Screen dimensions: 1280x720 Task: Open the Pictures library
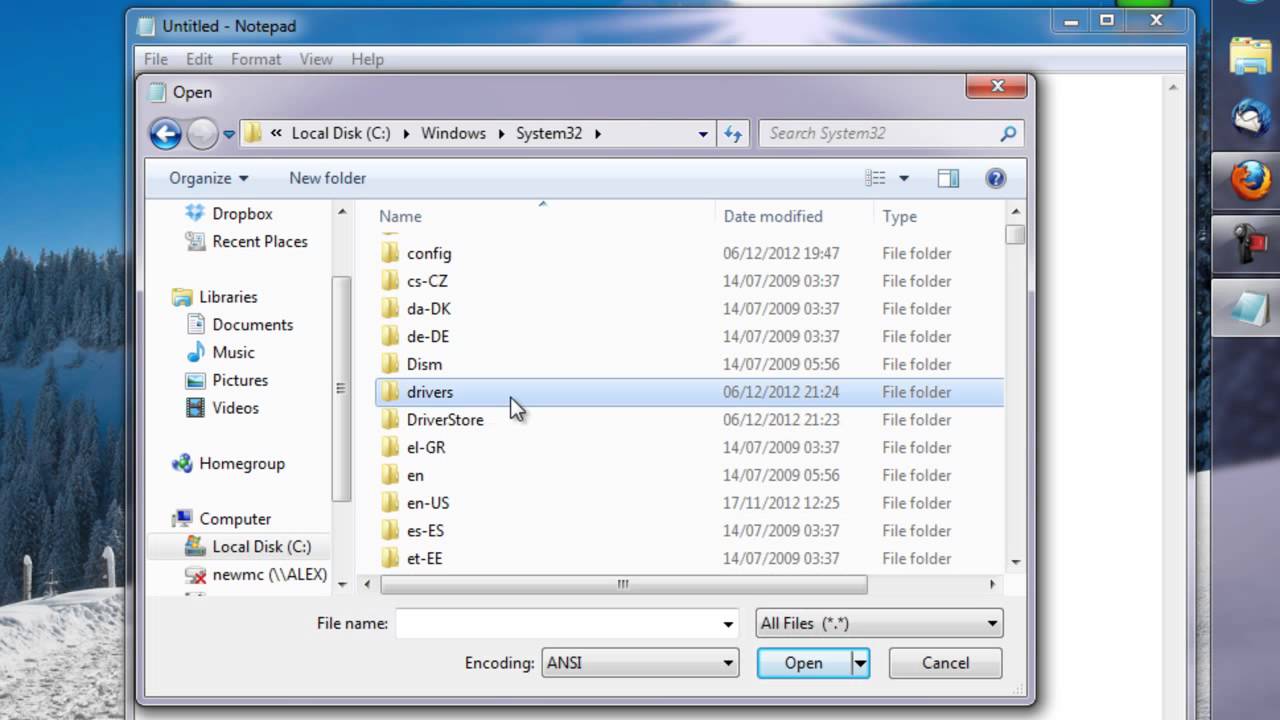pyautogui.click(x=227, y=380)
